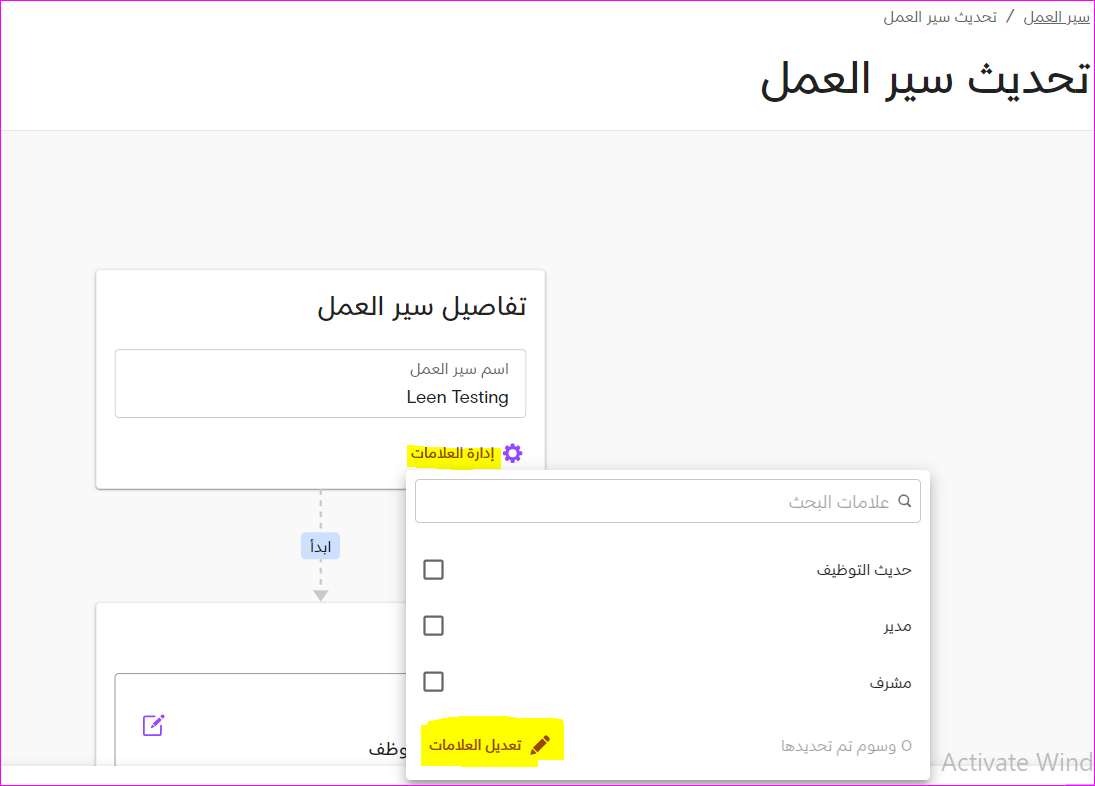Screen dimensions: 1095x786
Task: Focus the علامات البحث search field
Action: click(x=660, y=501)
